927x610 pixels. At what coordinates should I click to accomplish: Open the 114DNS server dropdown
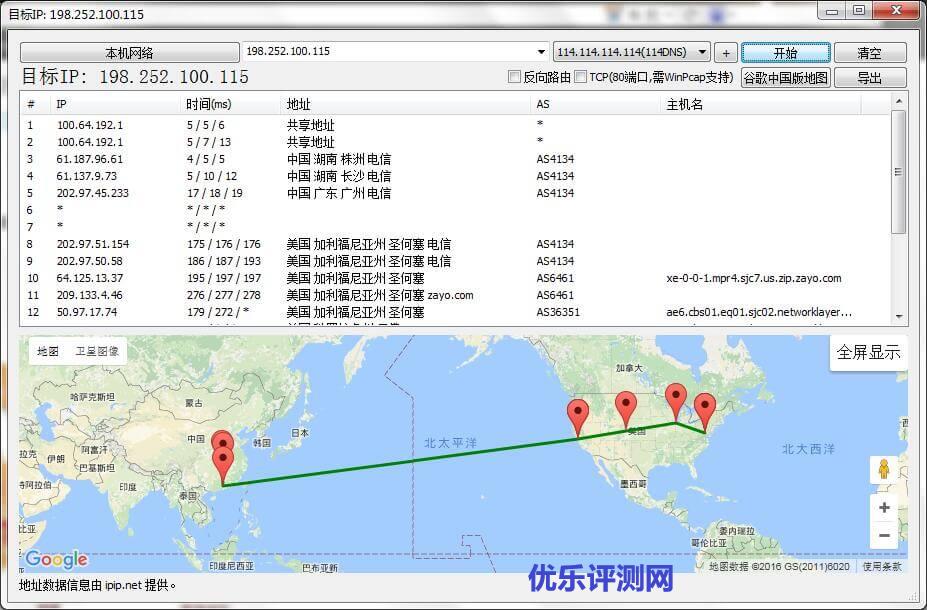702,52
